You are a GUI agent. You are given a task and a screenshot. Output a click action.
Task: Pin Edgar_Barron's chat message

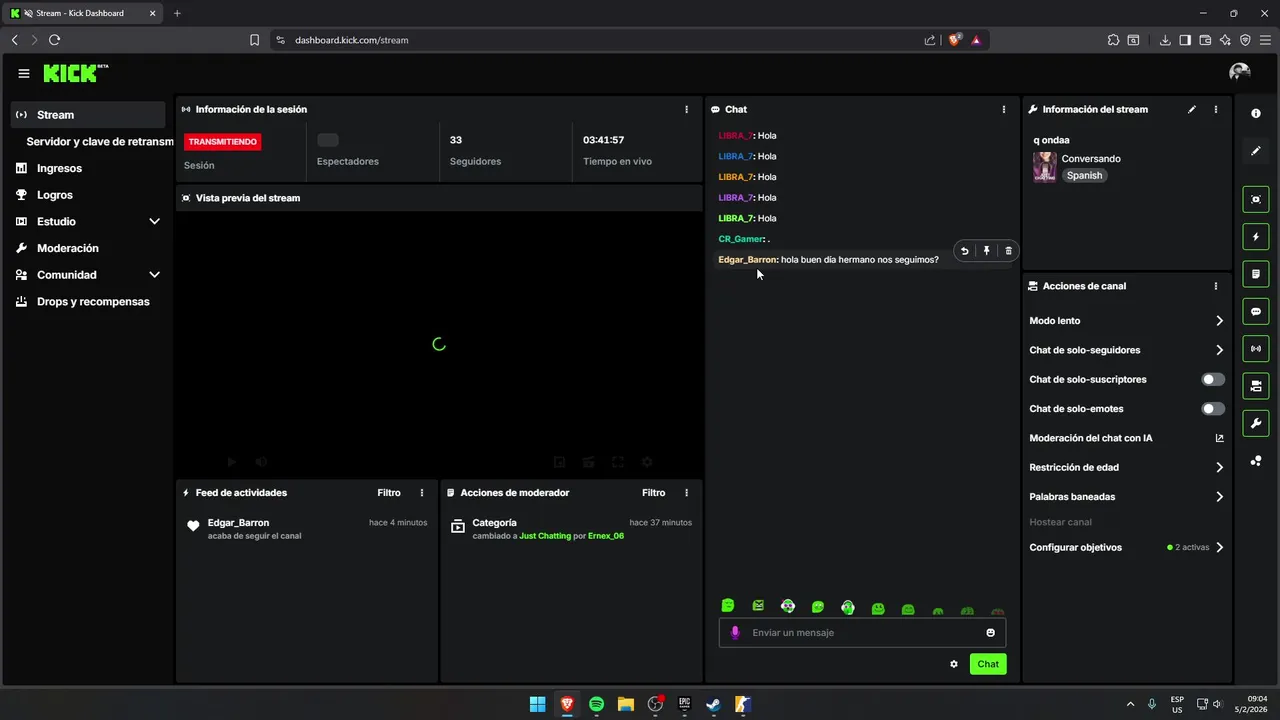click(x=986, y=251)
